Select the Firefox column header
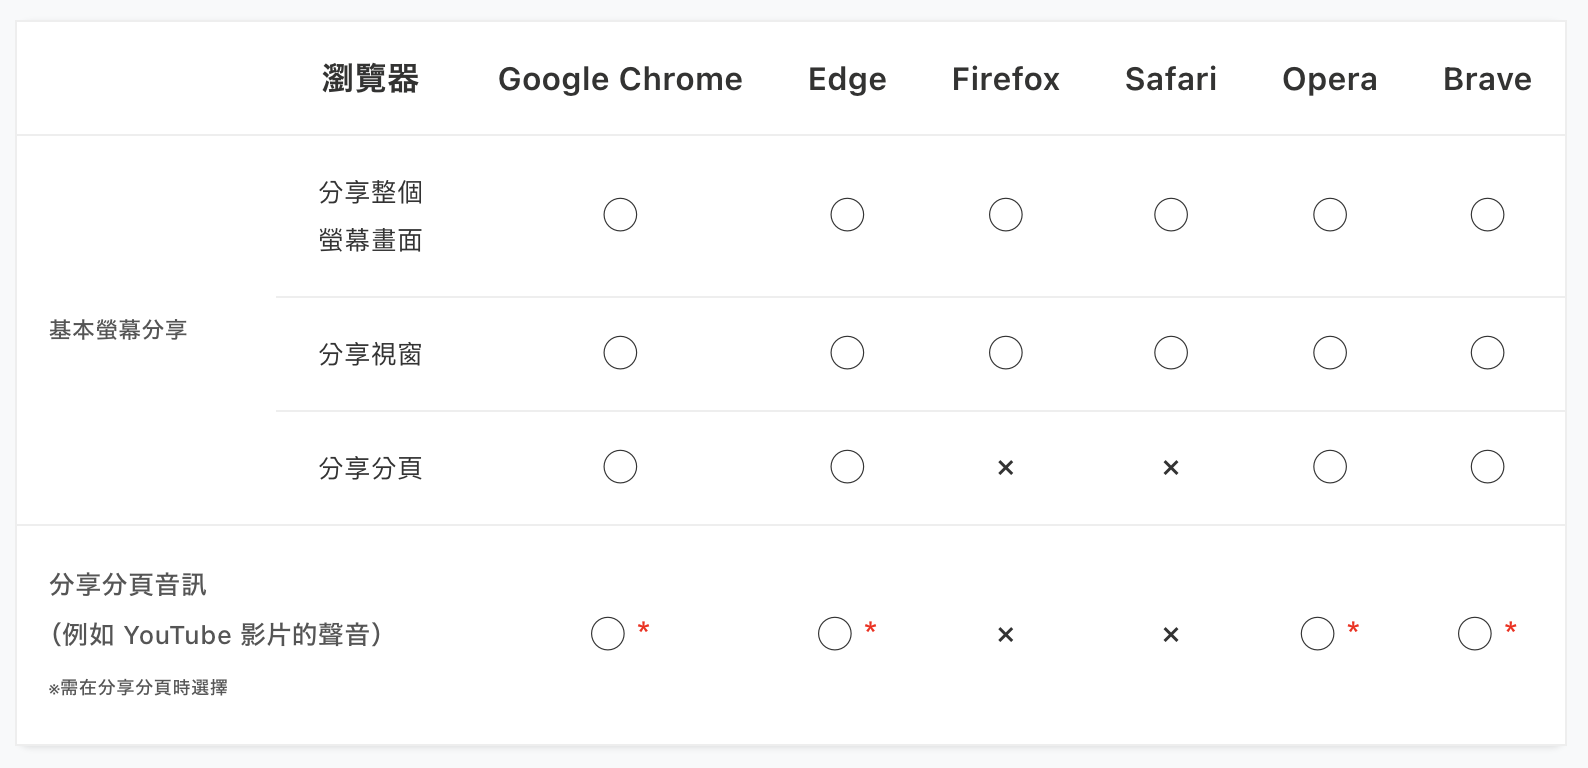Viewport: 1588px width, 768px height. pyautogui.click(x=1006, y=79)
